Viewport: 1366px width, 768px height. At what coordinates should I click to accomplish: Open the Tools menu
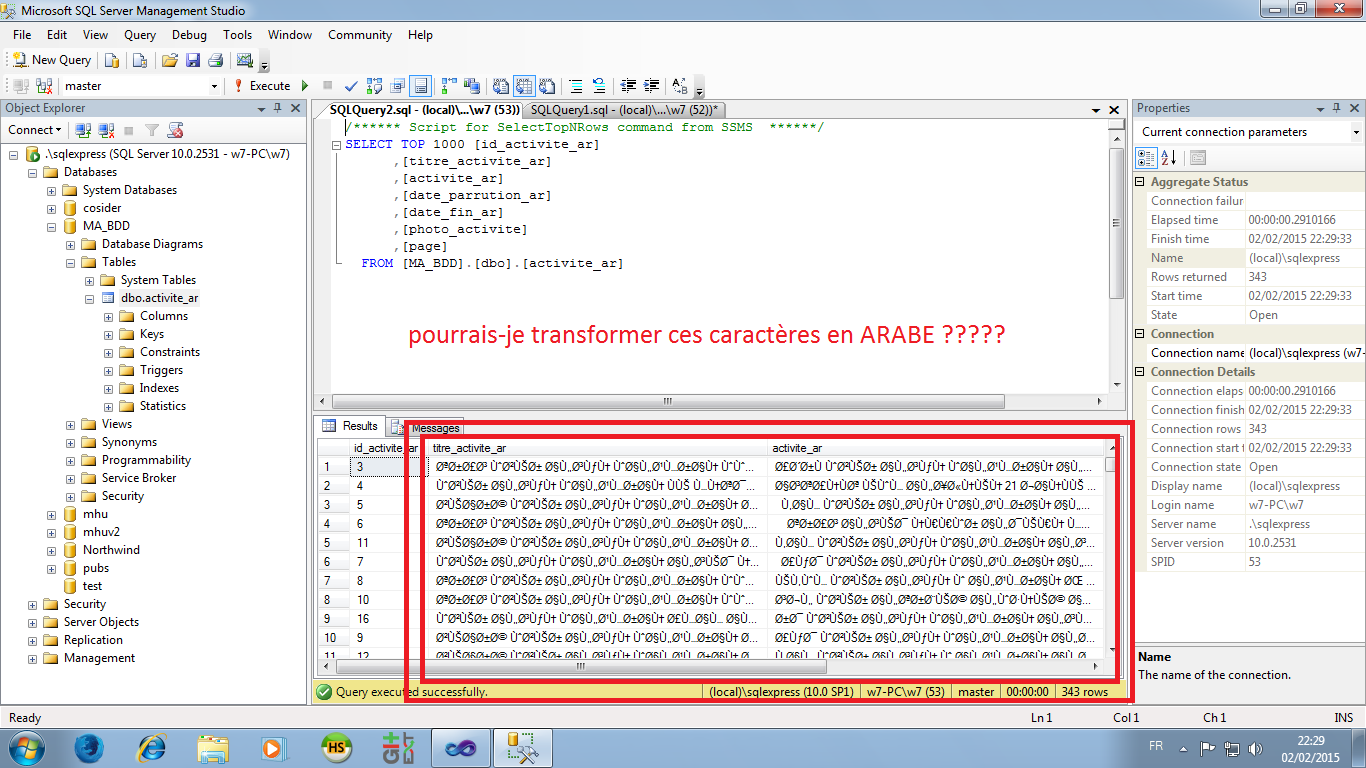tap(237, 34)
